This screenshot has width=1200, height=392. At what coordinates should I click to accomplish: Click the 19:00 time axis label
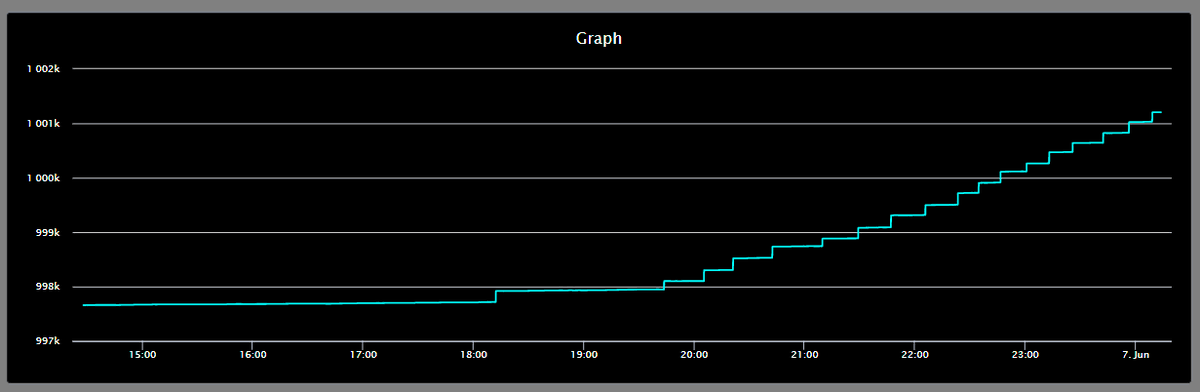[x=584, y=354]
